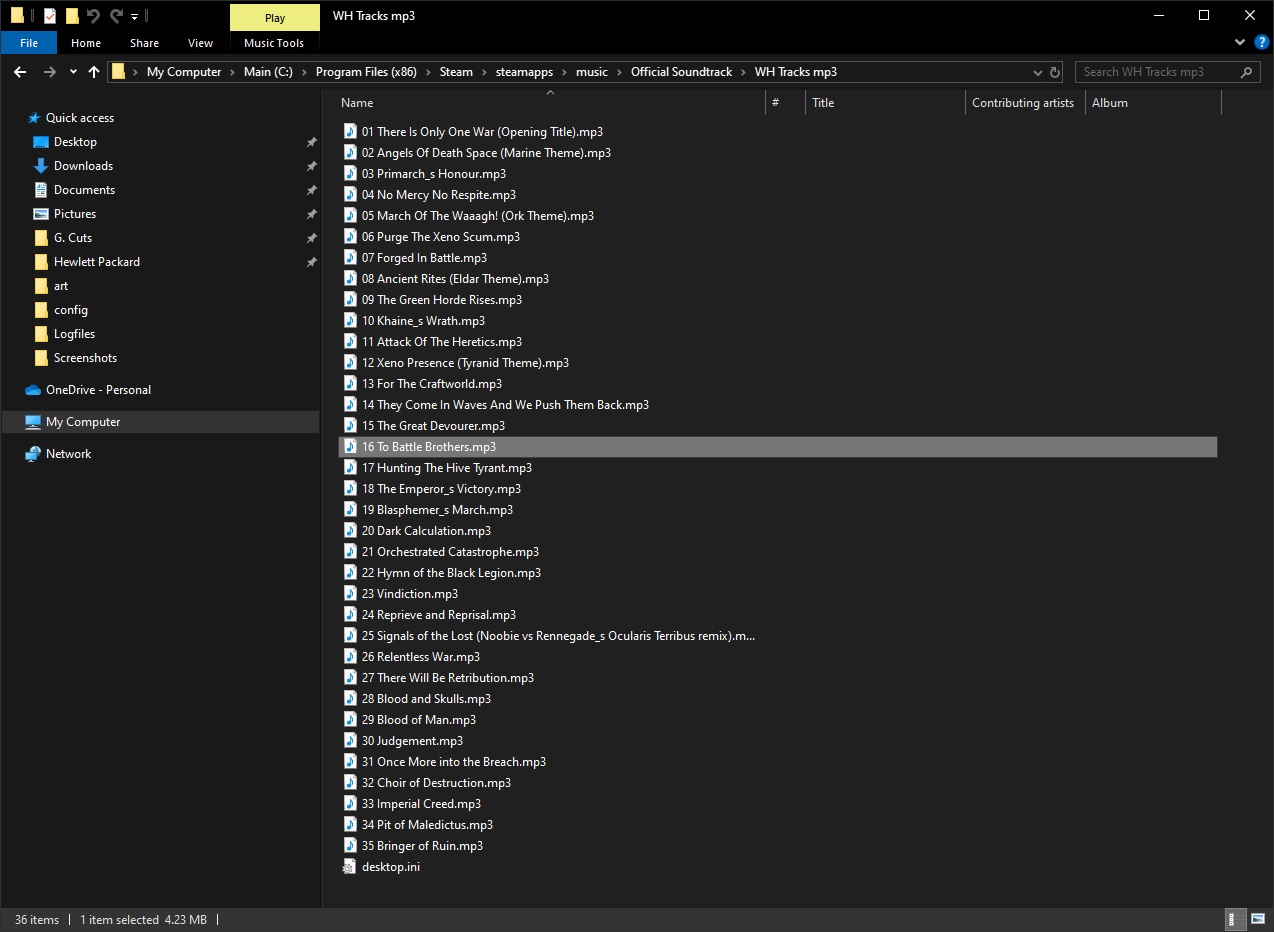Screen dimensions: 1274x932
Task: Click mp3 icon of '05 March Of The Waaagh!'
Action: (350, 216)
